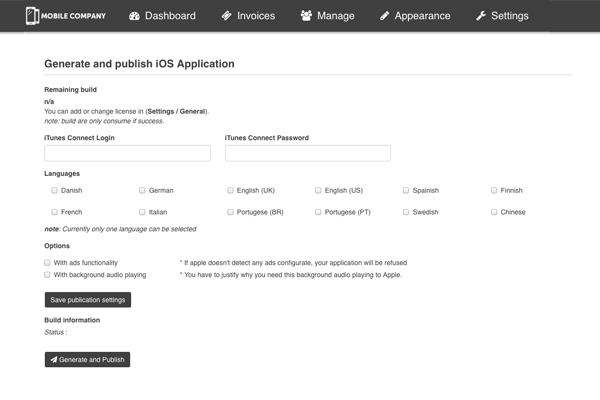Viewport: 600px width, 400px height.
Task: Click the Appearance pencil icon
Action: tap(385, 16)
